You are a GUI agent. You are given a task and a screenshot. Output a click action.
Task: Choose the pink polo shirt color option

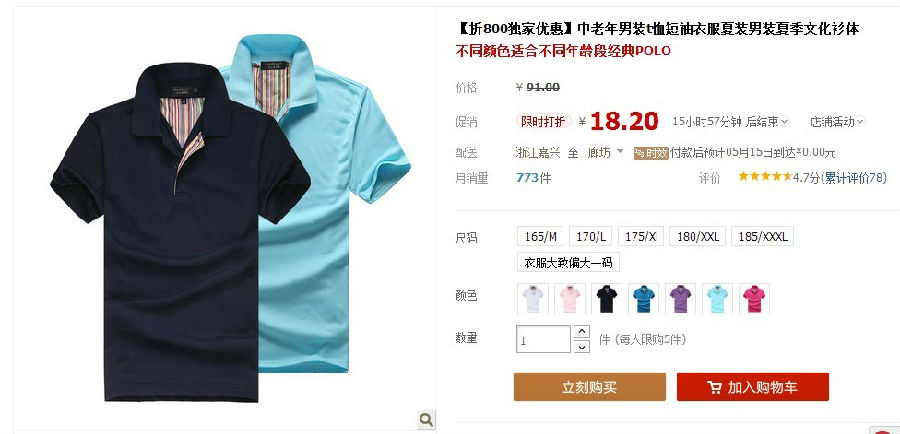[570, 299]
